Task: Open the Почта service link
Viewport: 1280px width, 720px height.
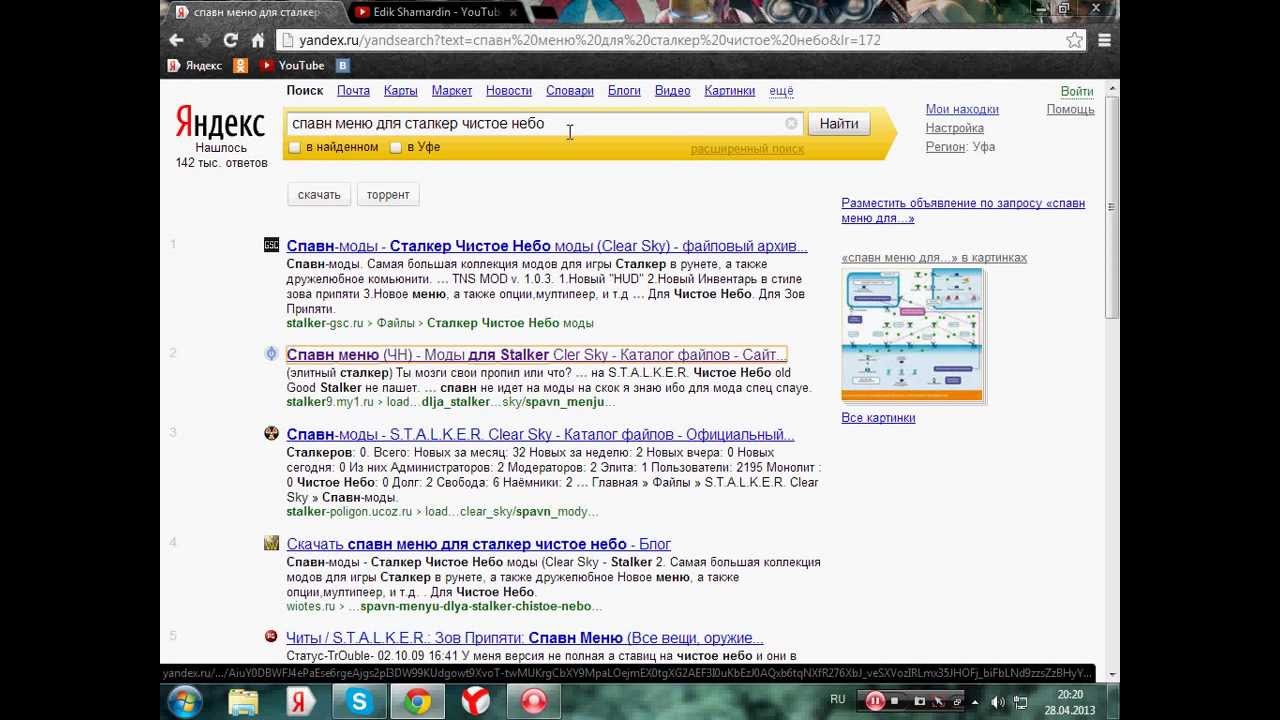Action: coord(353,90)
